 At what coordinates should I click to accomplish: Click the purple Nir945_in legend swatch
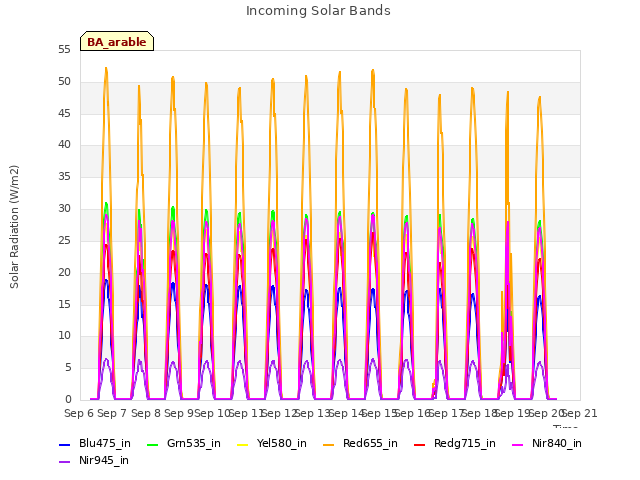tap(64, 462)
